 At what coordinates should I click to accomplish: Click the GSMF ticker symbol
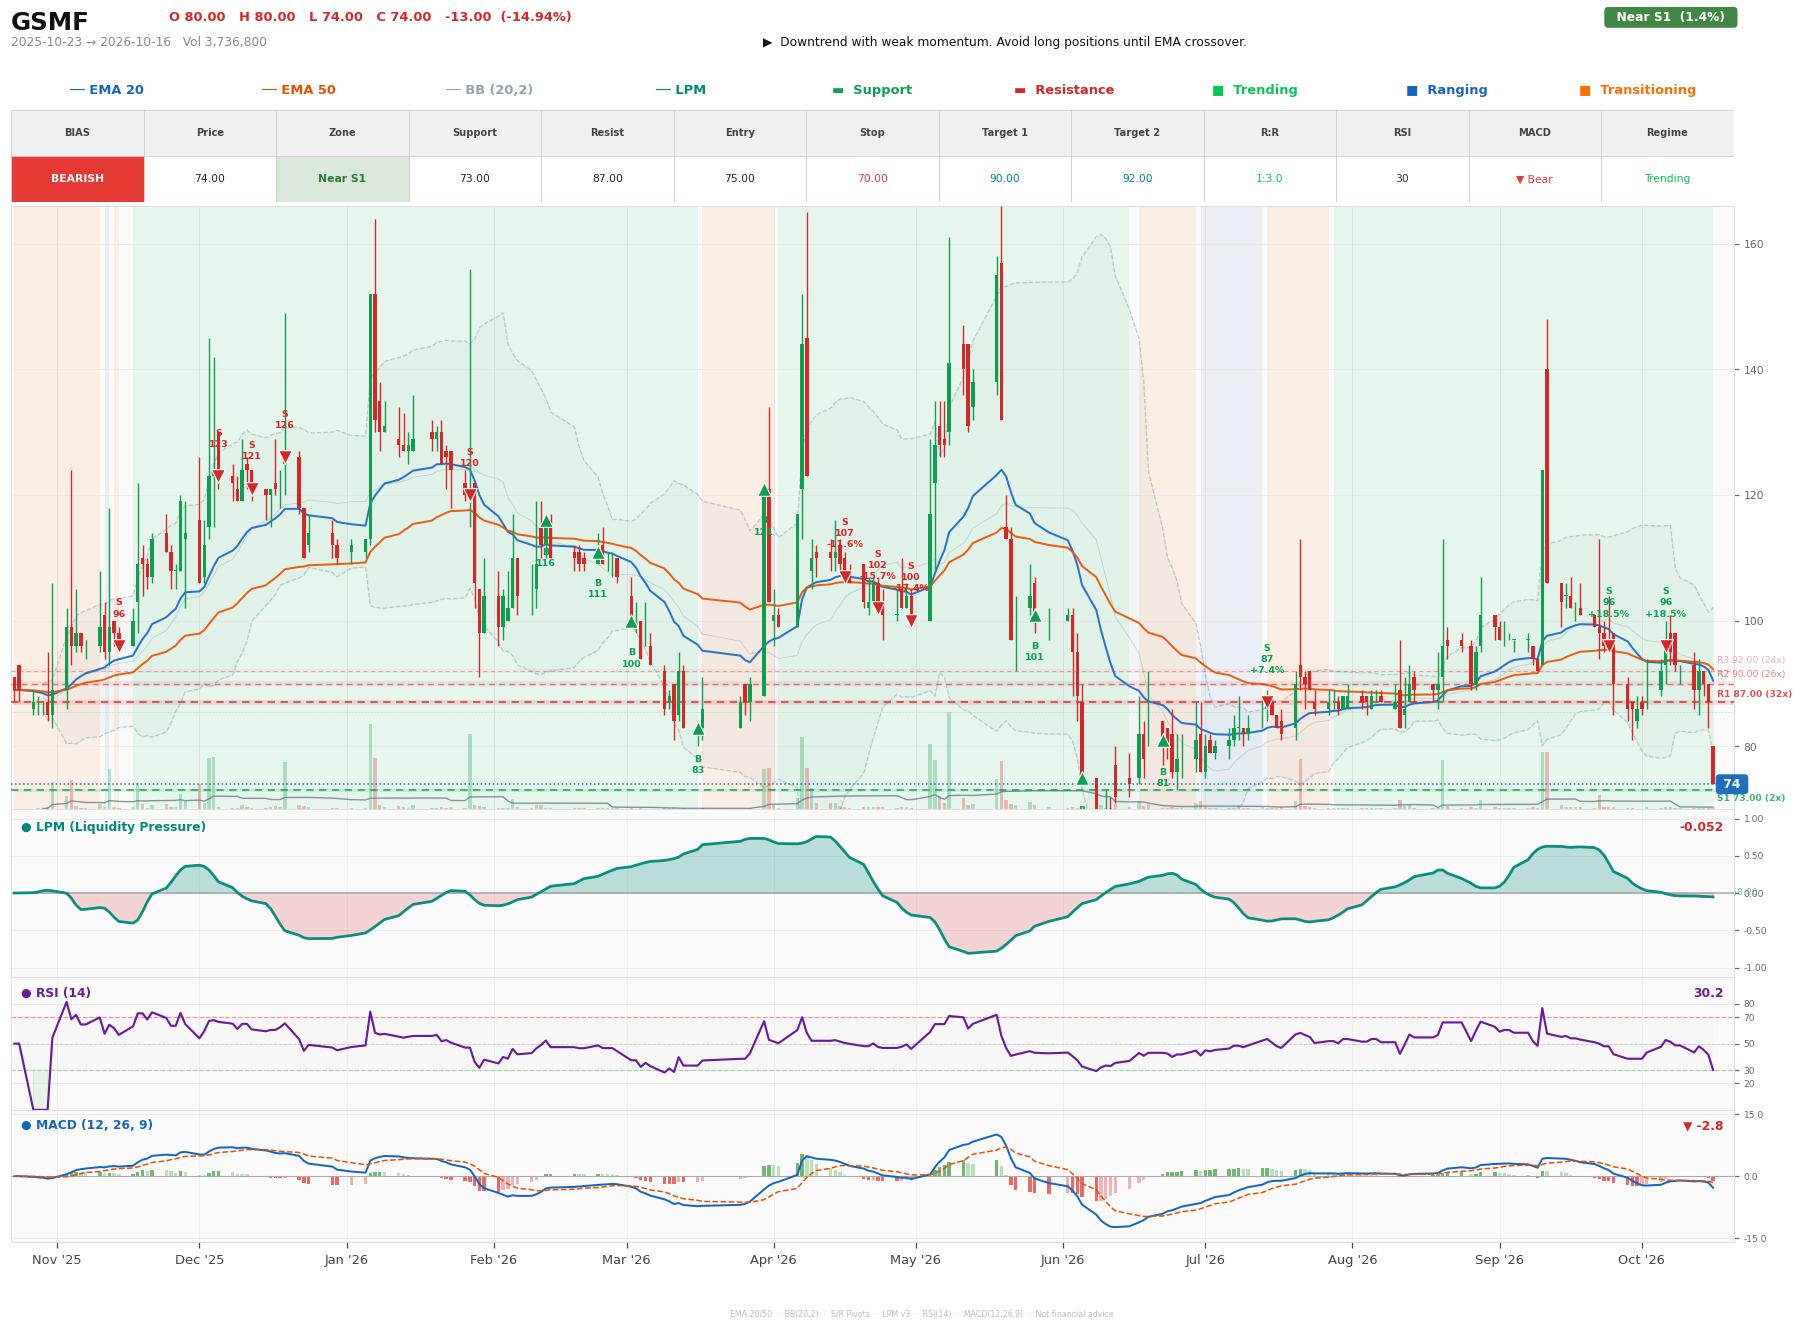pyautogui.click(x=49, y=22)
